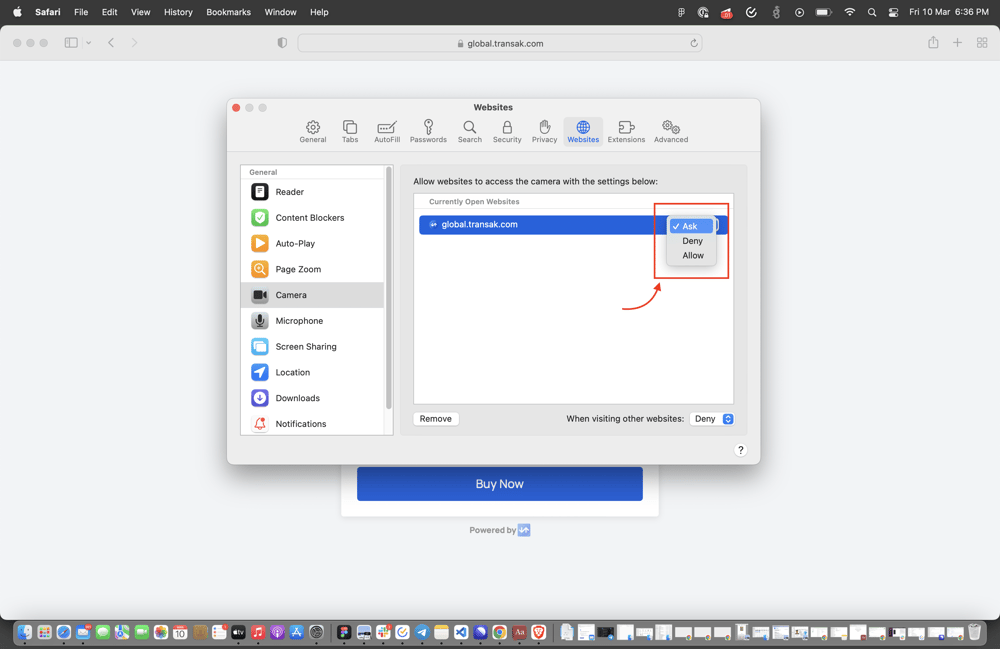
Task: Open the Bookmarks menu
Action: [x=228, y=12]
